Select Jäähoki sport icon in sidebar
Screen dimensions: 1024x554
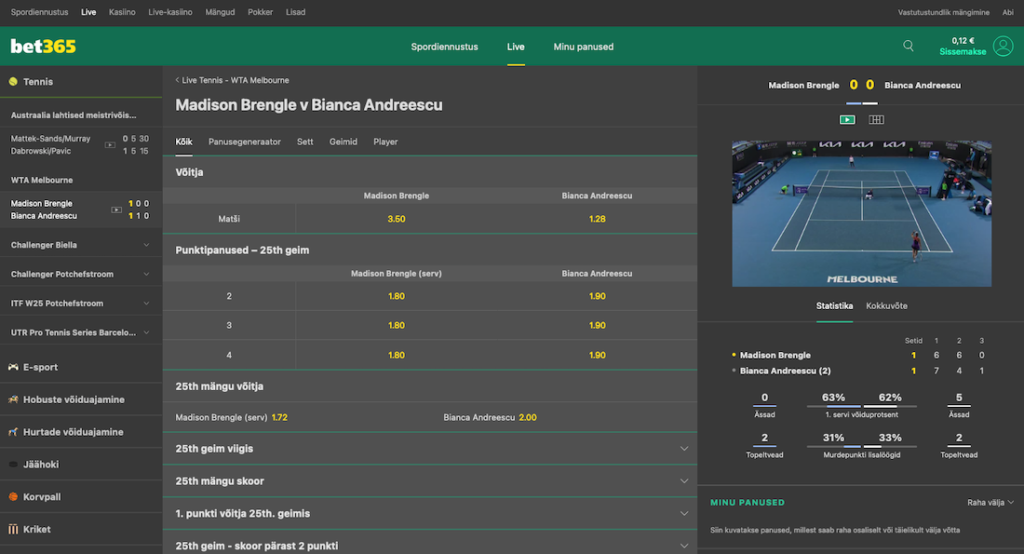coord(13,464)
